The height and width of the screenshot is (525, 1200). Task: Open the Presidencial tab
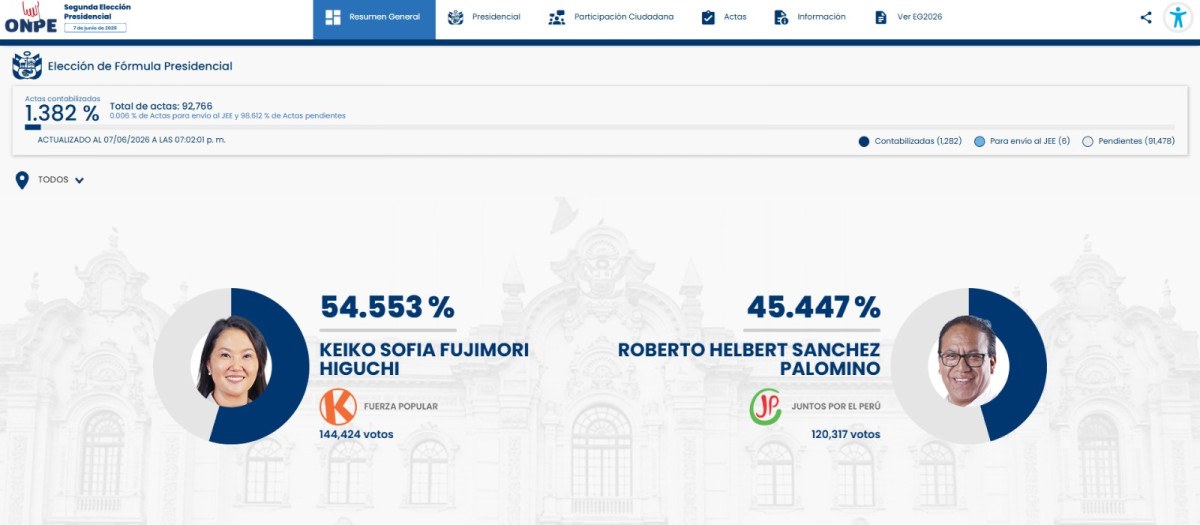(x=484, y=17)
